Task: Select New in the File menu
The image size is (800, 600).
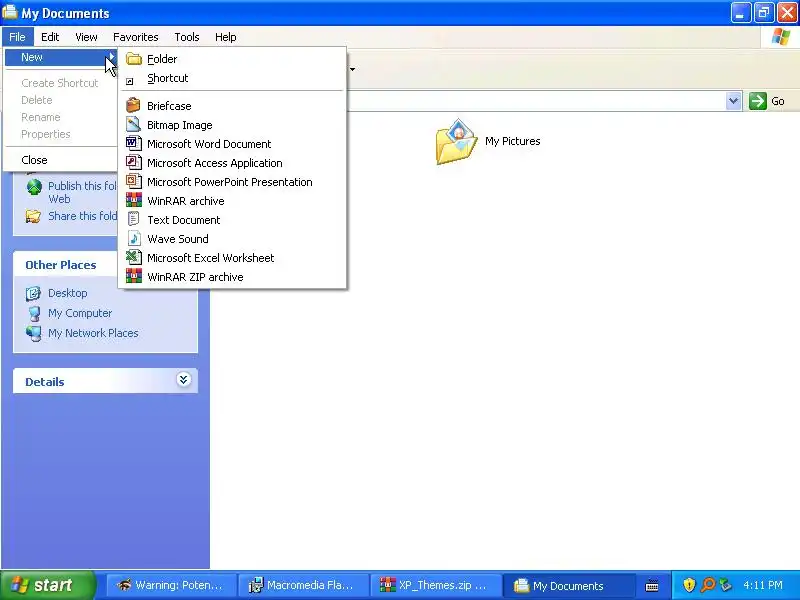Action: pyautogui.click(x=61, y=57)
